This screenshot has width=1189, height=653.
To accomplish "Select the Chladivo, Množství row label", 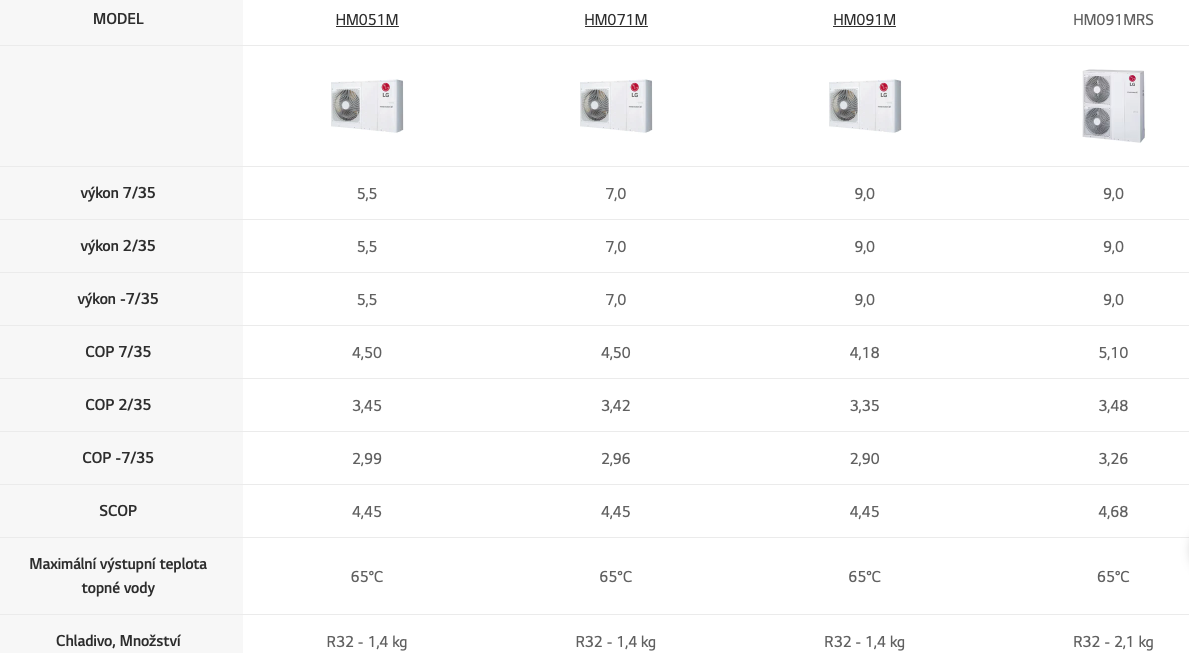I will 118,641.
